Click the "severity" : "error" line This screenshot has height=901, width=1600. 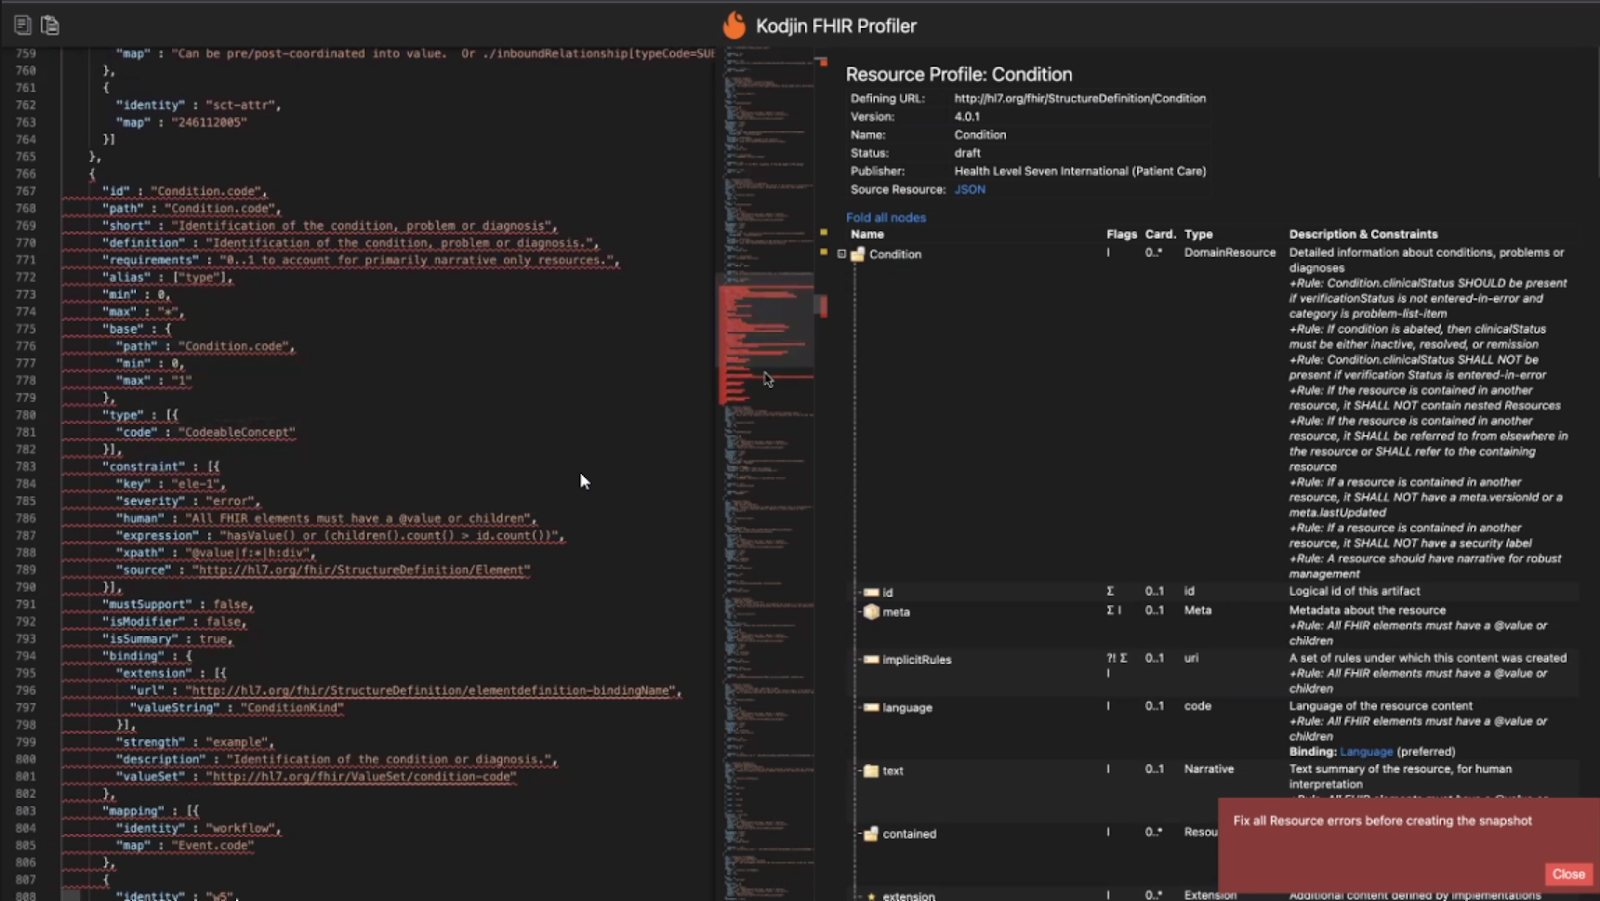pos(188,501)
